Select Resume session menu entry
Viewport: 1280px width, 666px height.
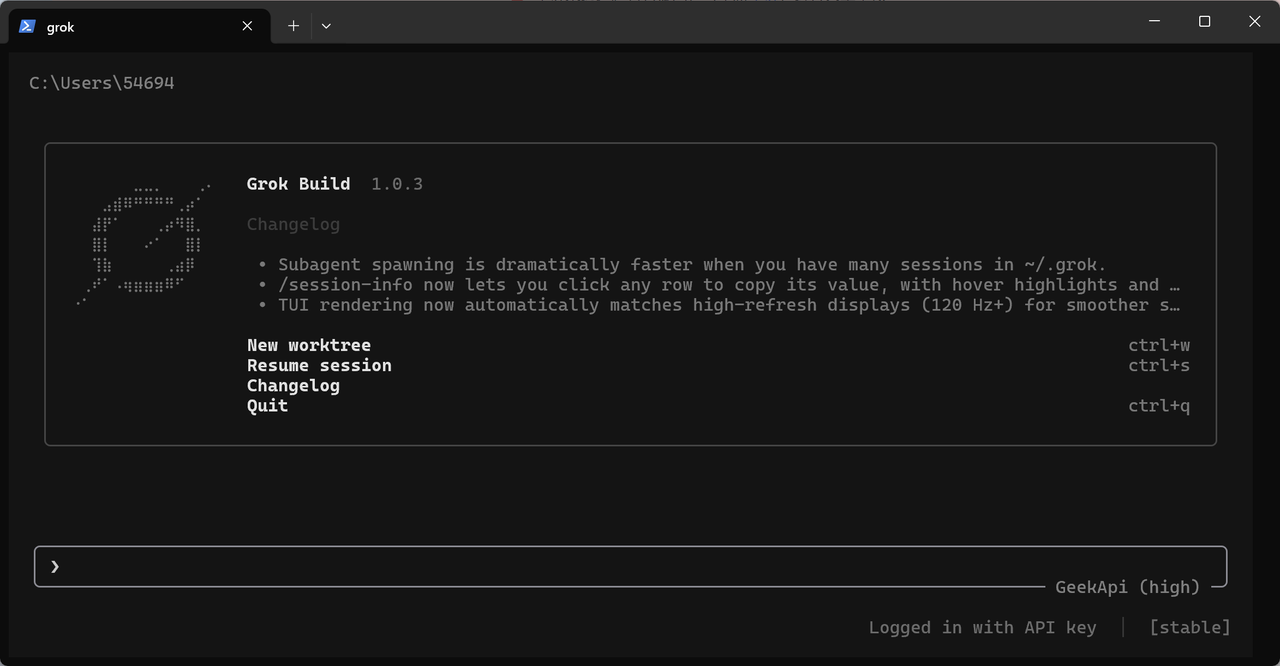click(x=319, y=365)
